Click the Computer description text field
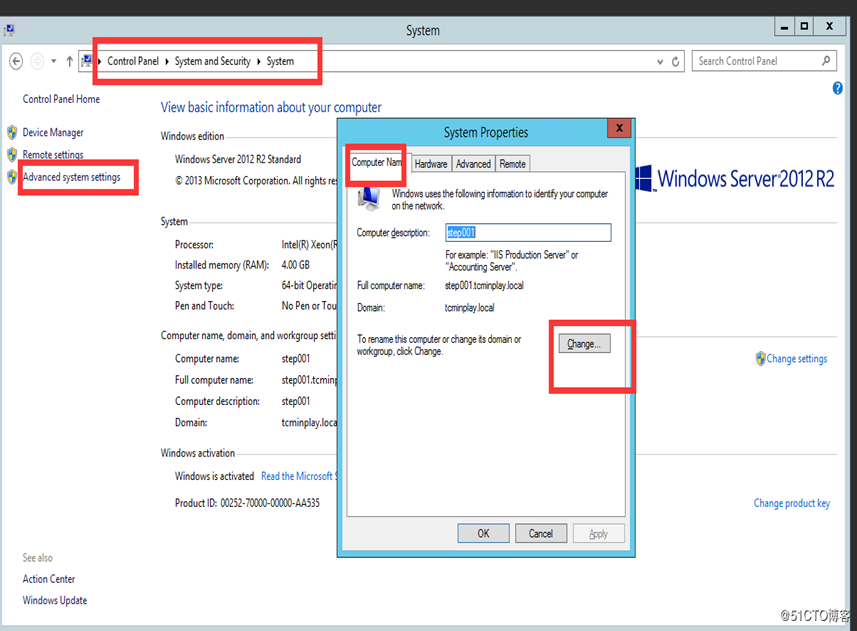 528,232
